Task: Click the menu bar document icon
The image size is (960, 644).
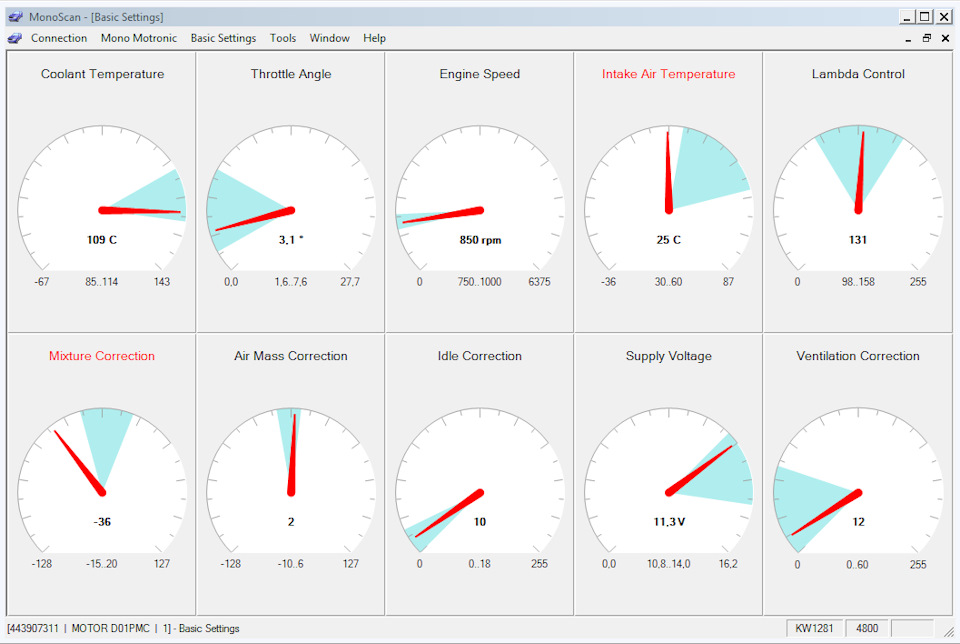Action: 15,39
